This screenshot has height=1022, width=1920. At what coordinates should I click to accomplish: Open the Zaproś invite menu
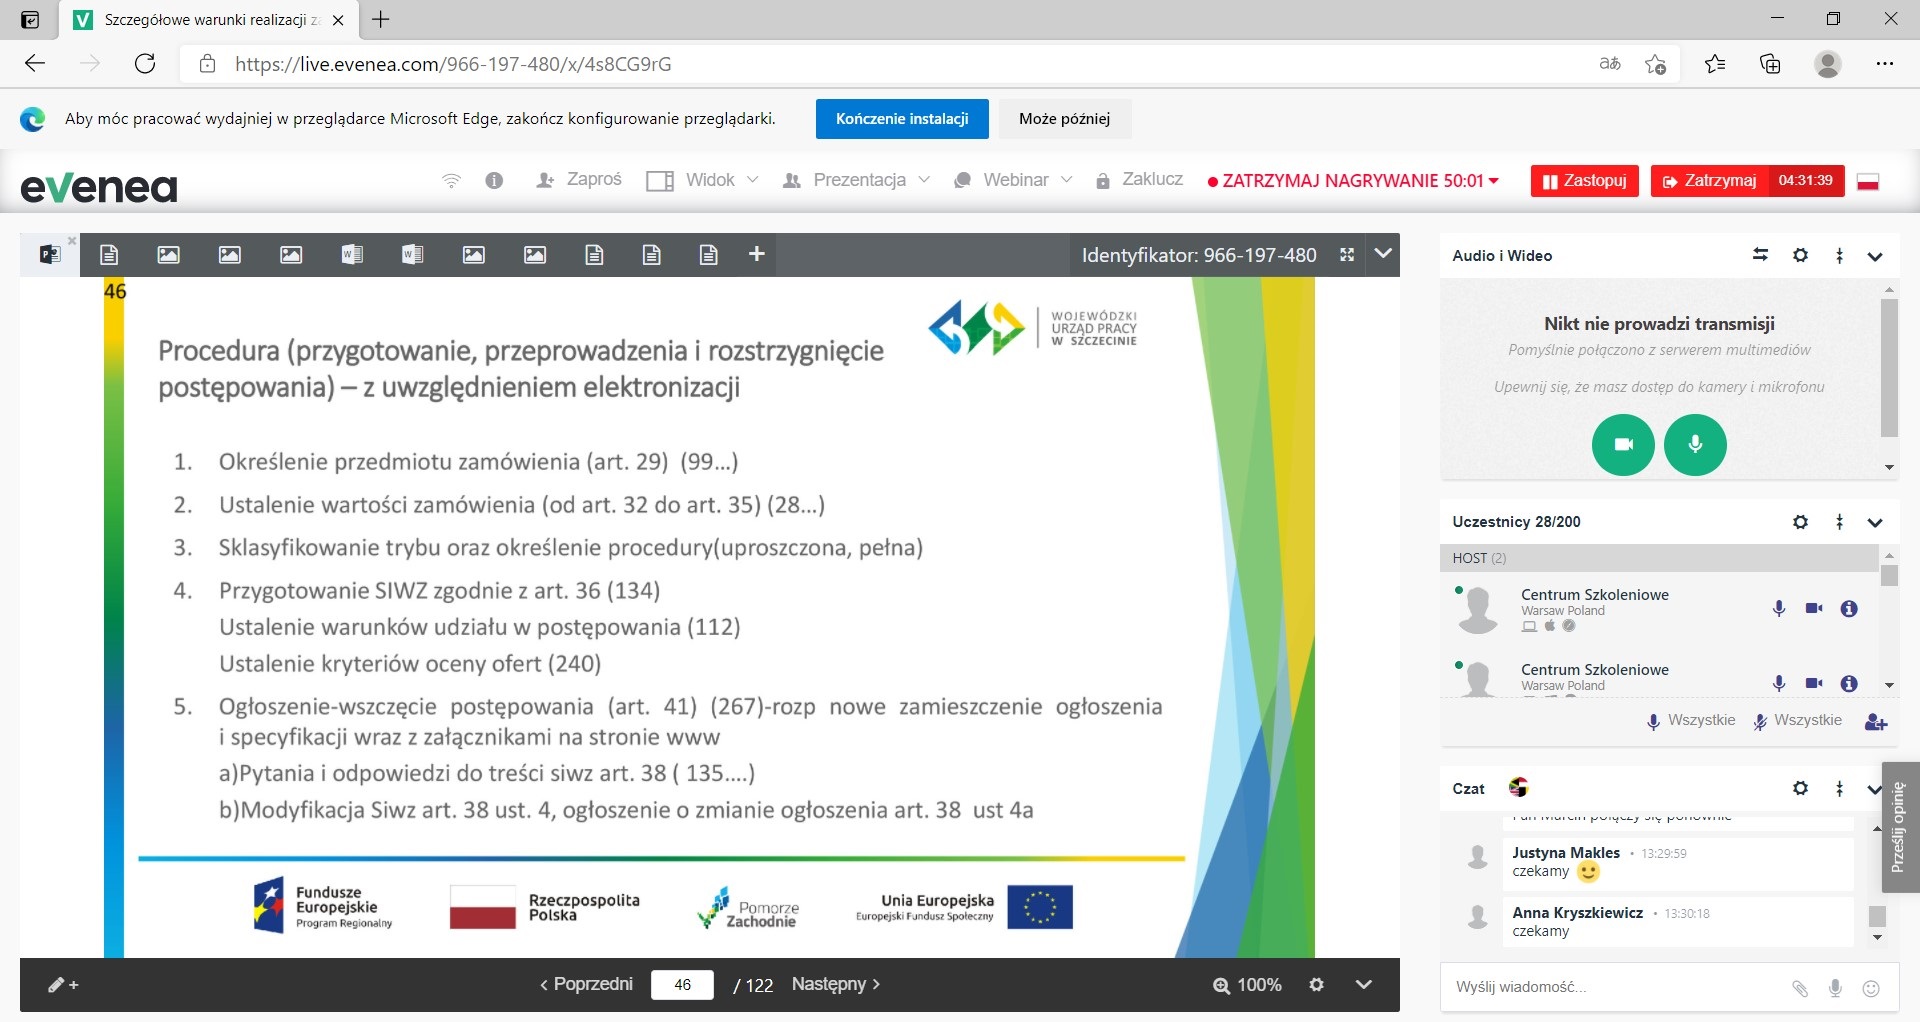579,180
